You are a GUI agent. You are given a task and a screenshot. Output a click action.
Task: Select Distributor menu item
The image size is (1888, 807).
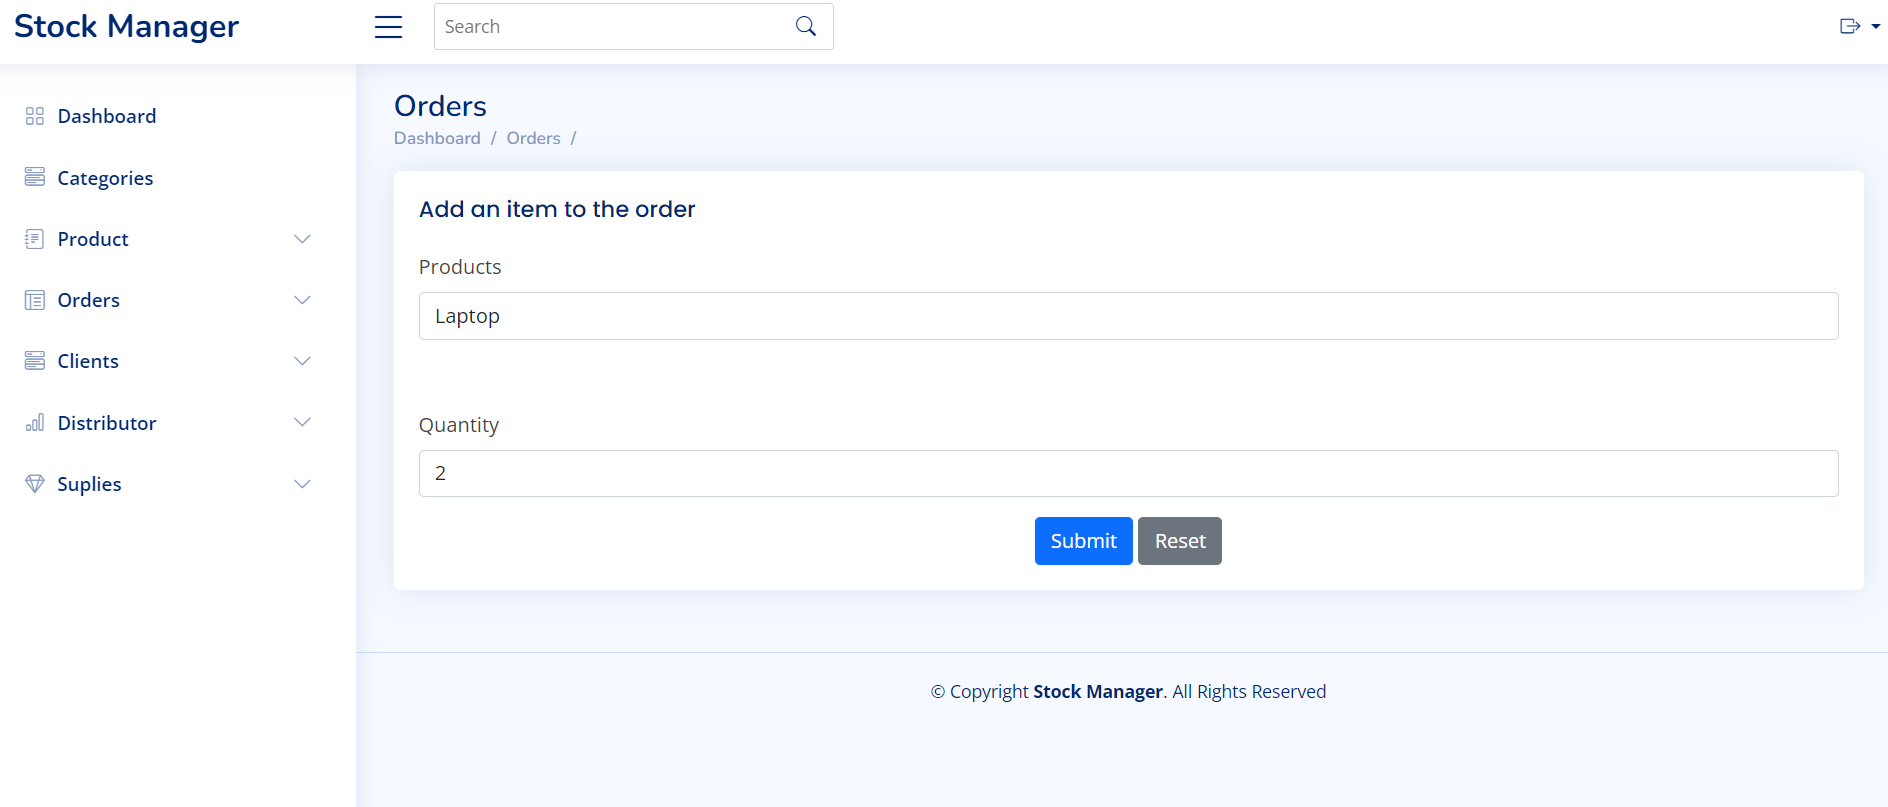[107, 423]
